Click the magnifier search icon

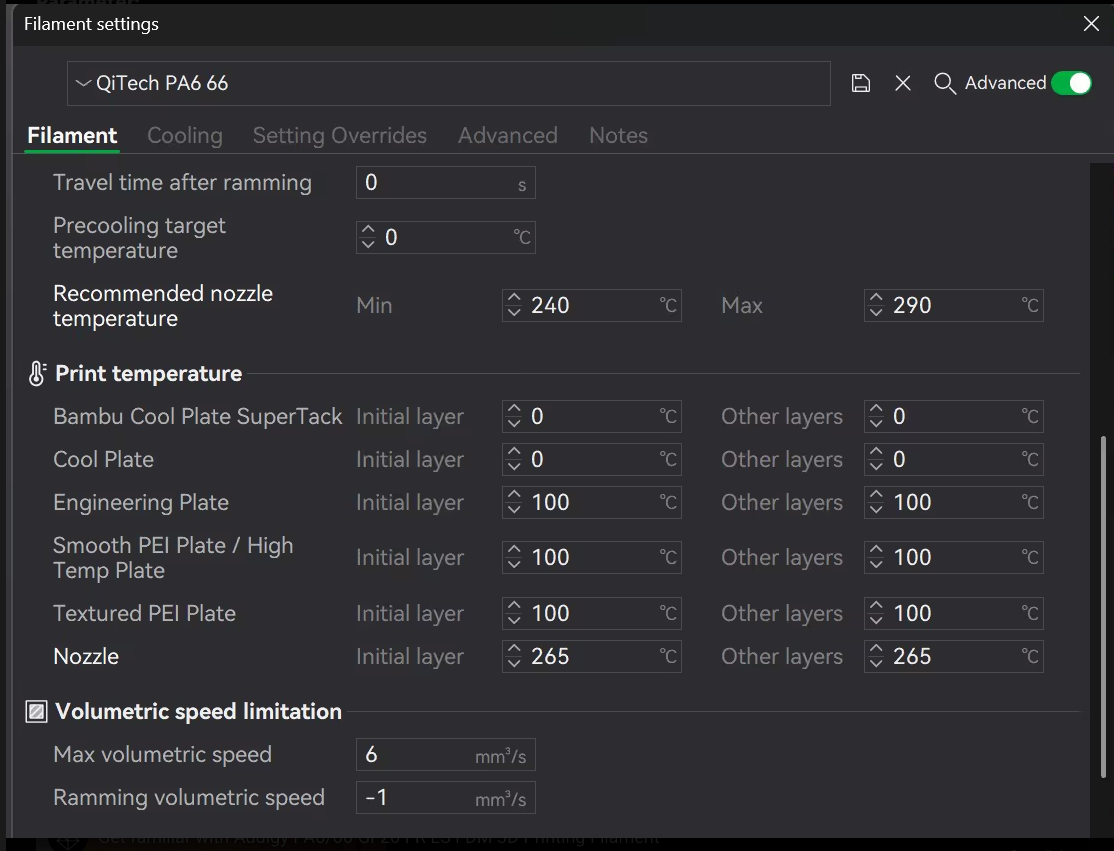click(x=944, y=84)
